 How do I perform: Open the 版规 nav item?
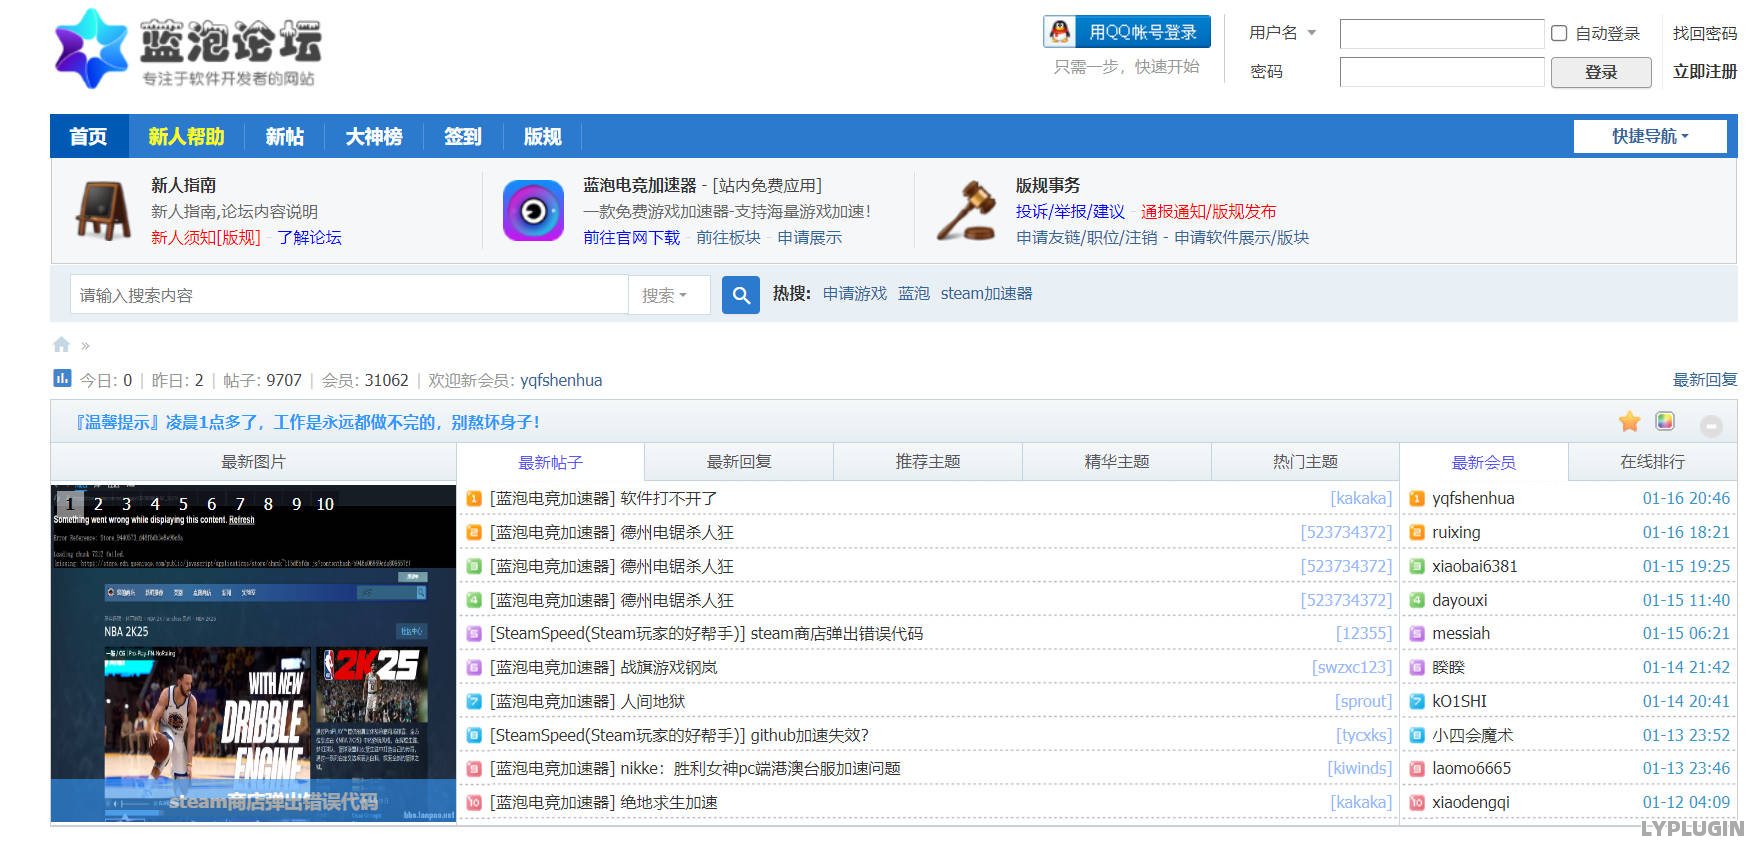click(543, 136)
